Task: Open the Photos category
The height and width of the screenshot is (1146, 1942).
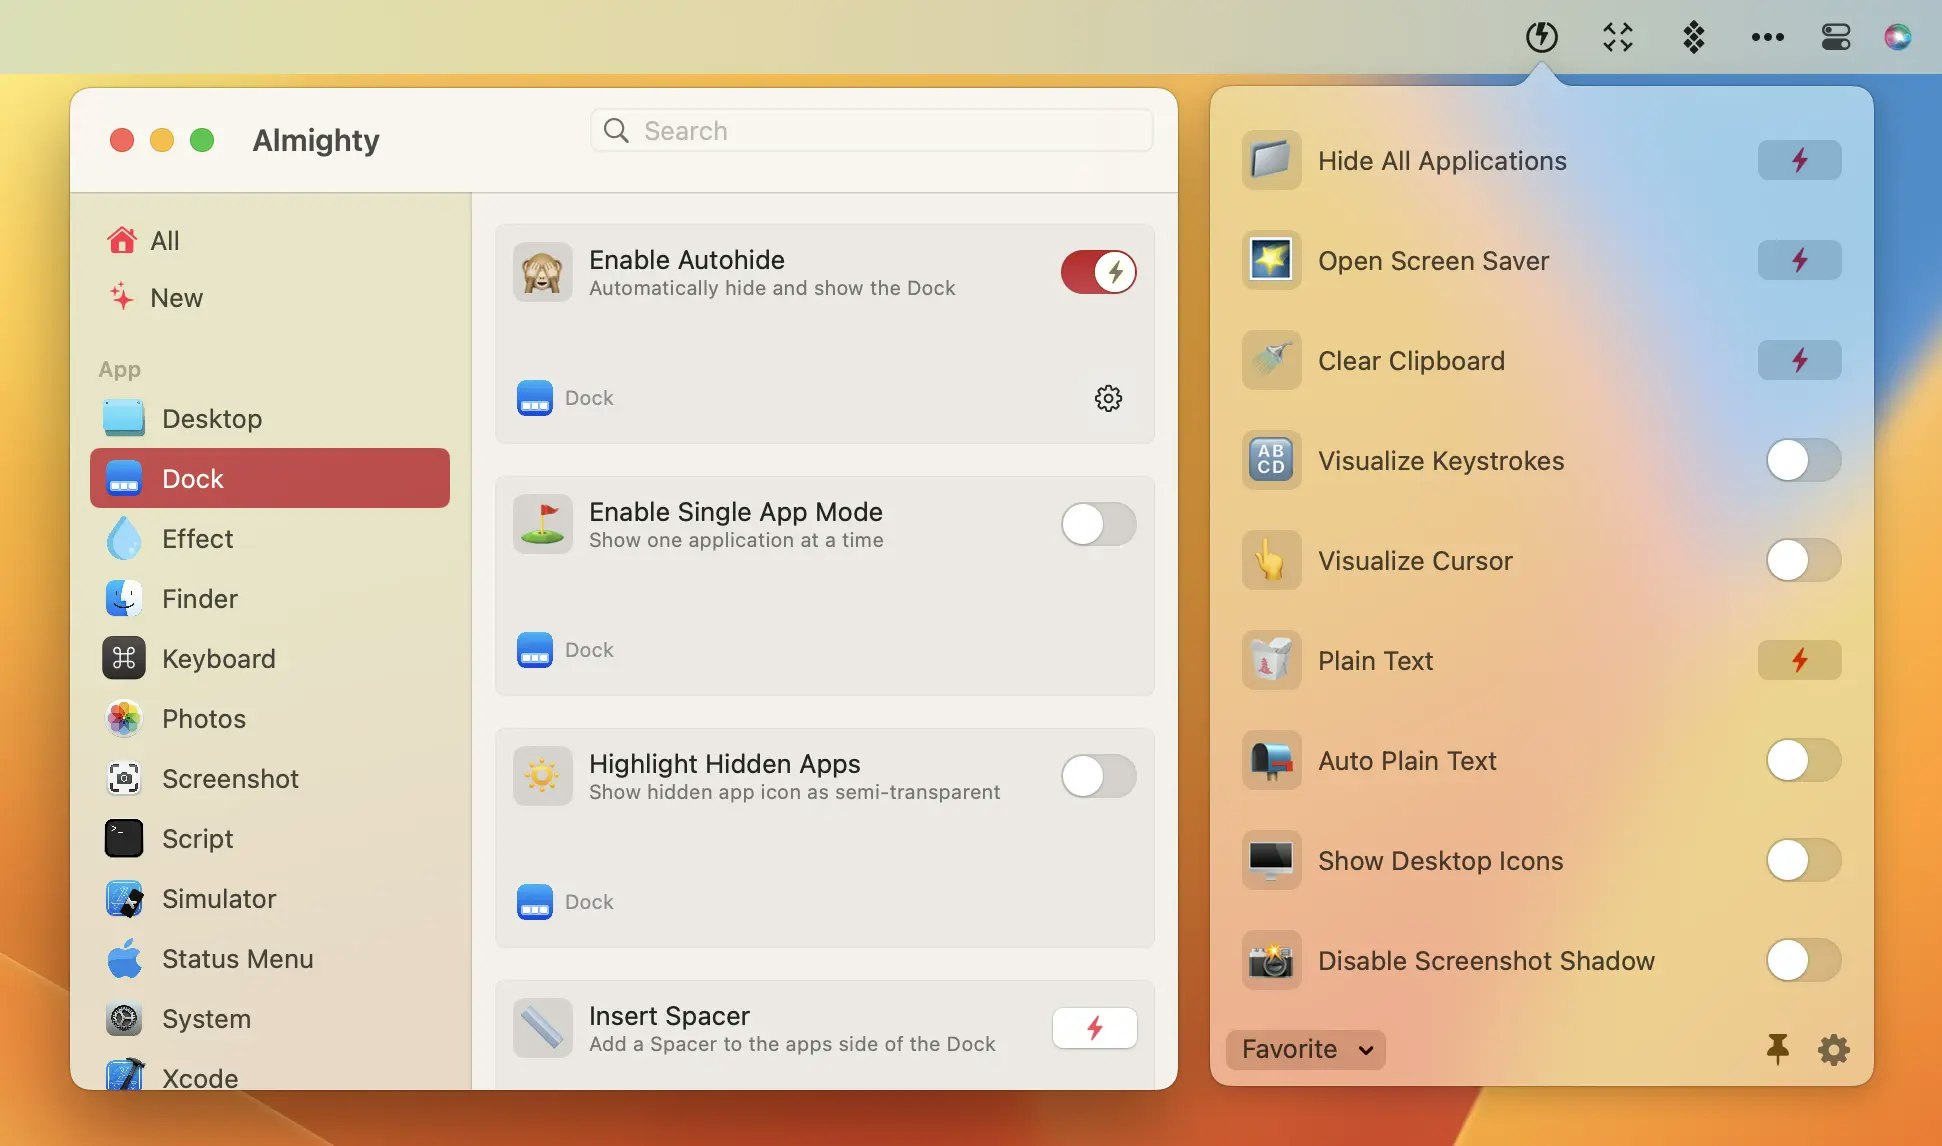Action: tap(270, 718)
